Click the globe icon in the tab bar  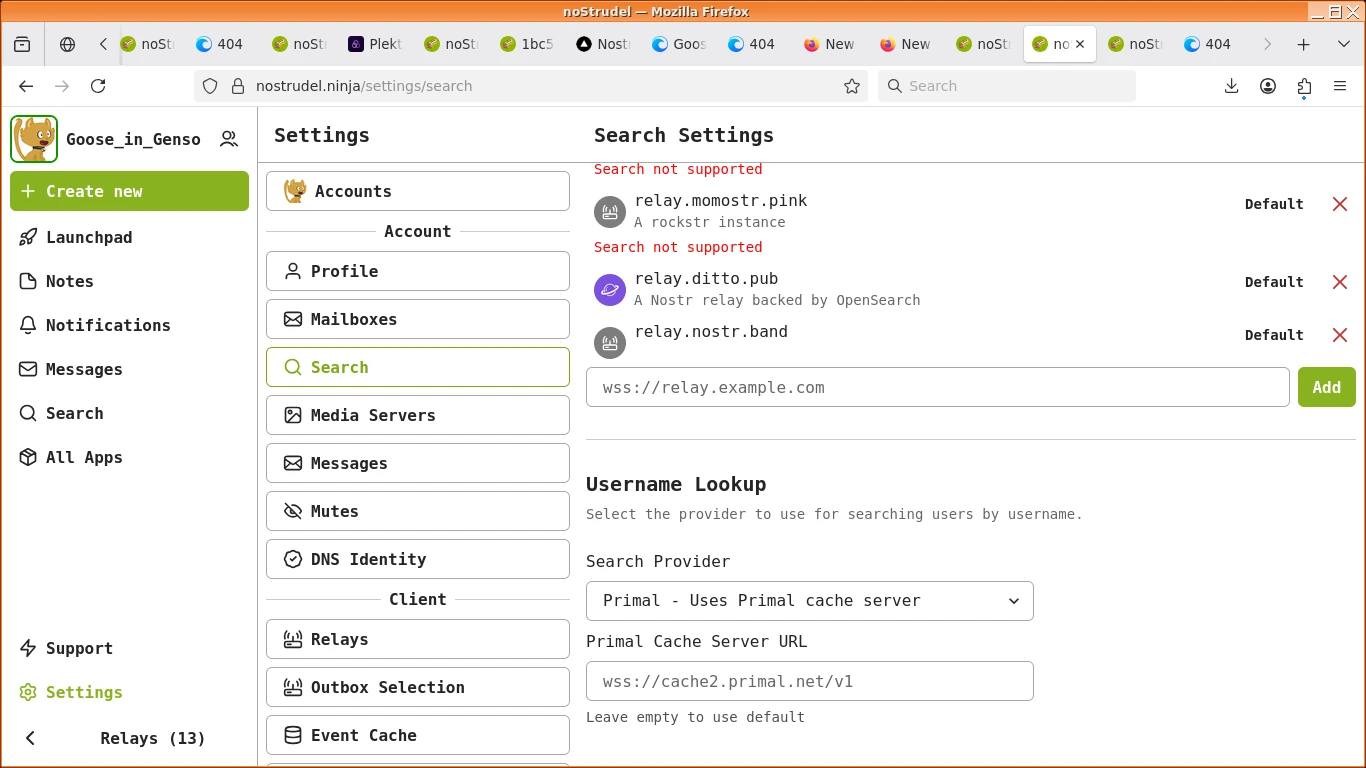(68, 44)
